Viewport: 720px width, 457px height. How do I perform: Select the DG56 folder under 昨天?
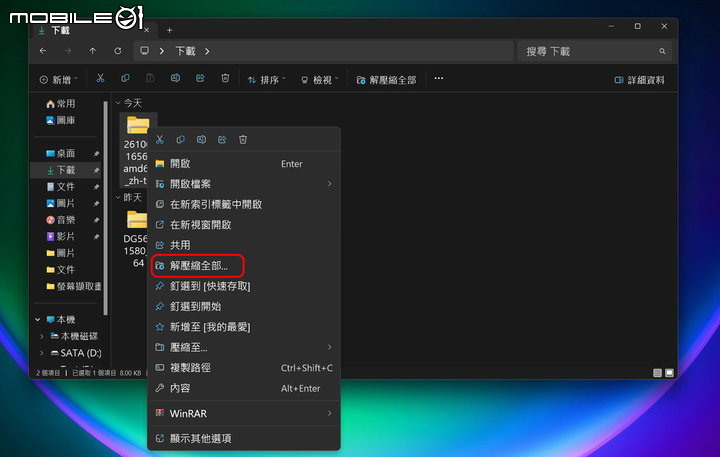point(136,238)
